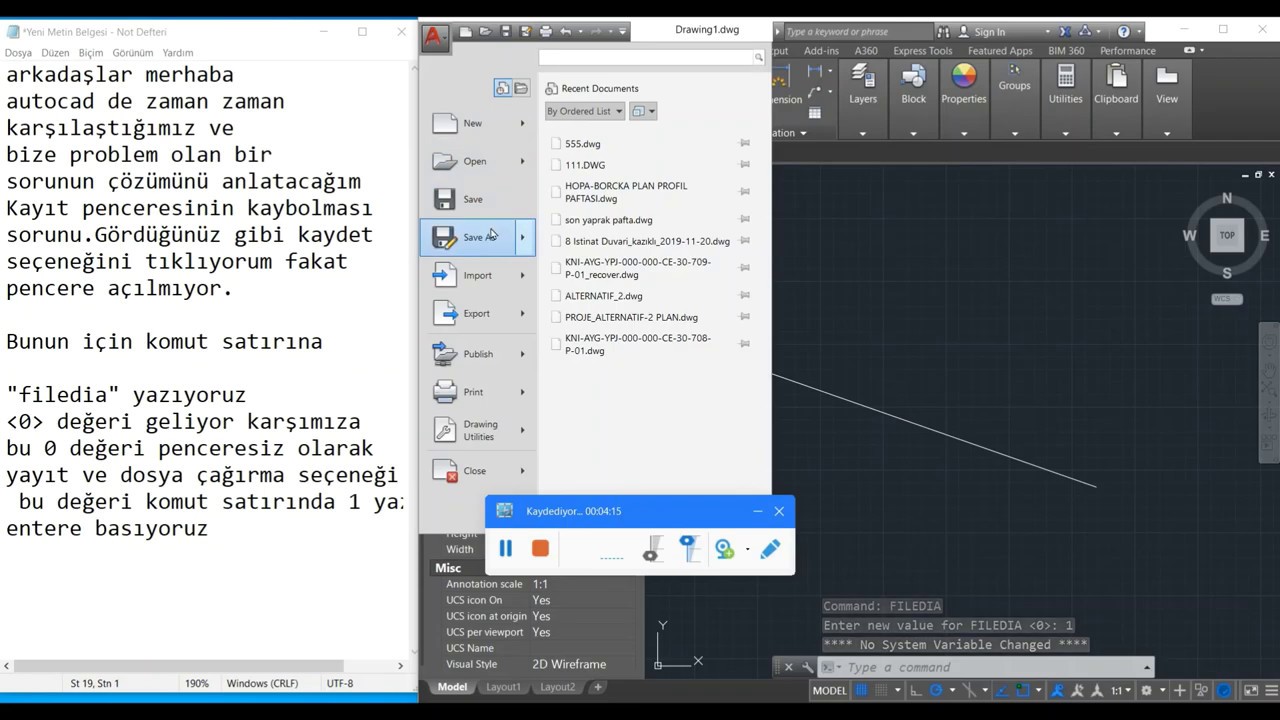The height and width of the screenshot is (720, 1280).
Task: Expand the Print submenu arrow
Action: (x=522, y=392)
